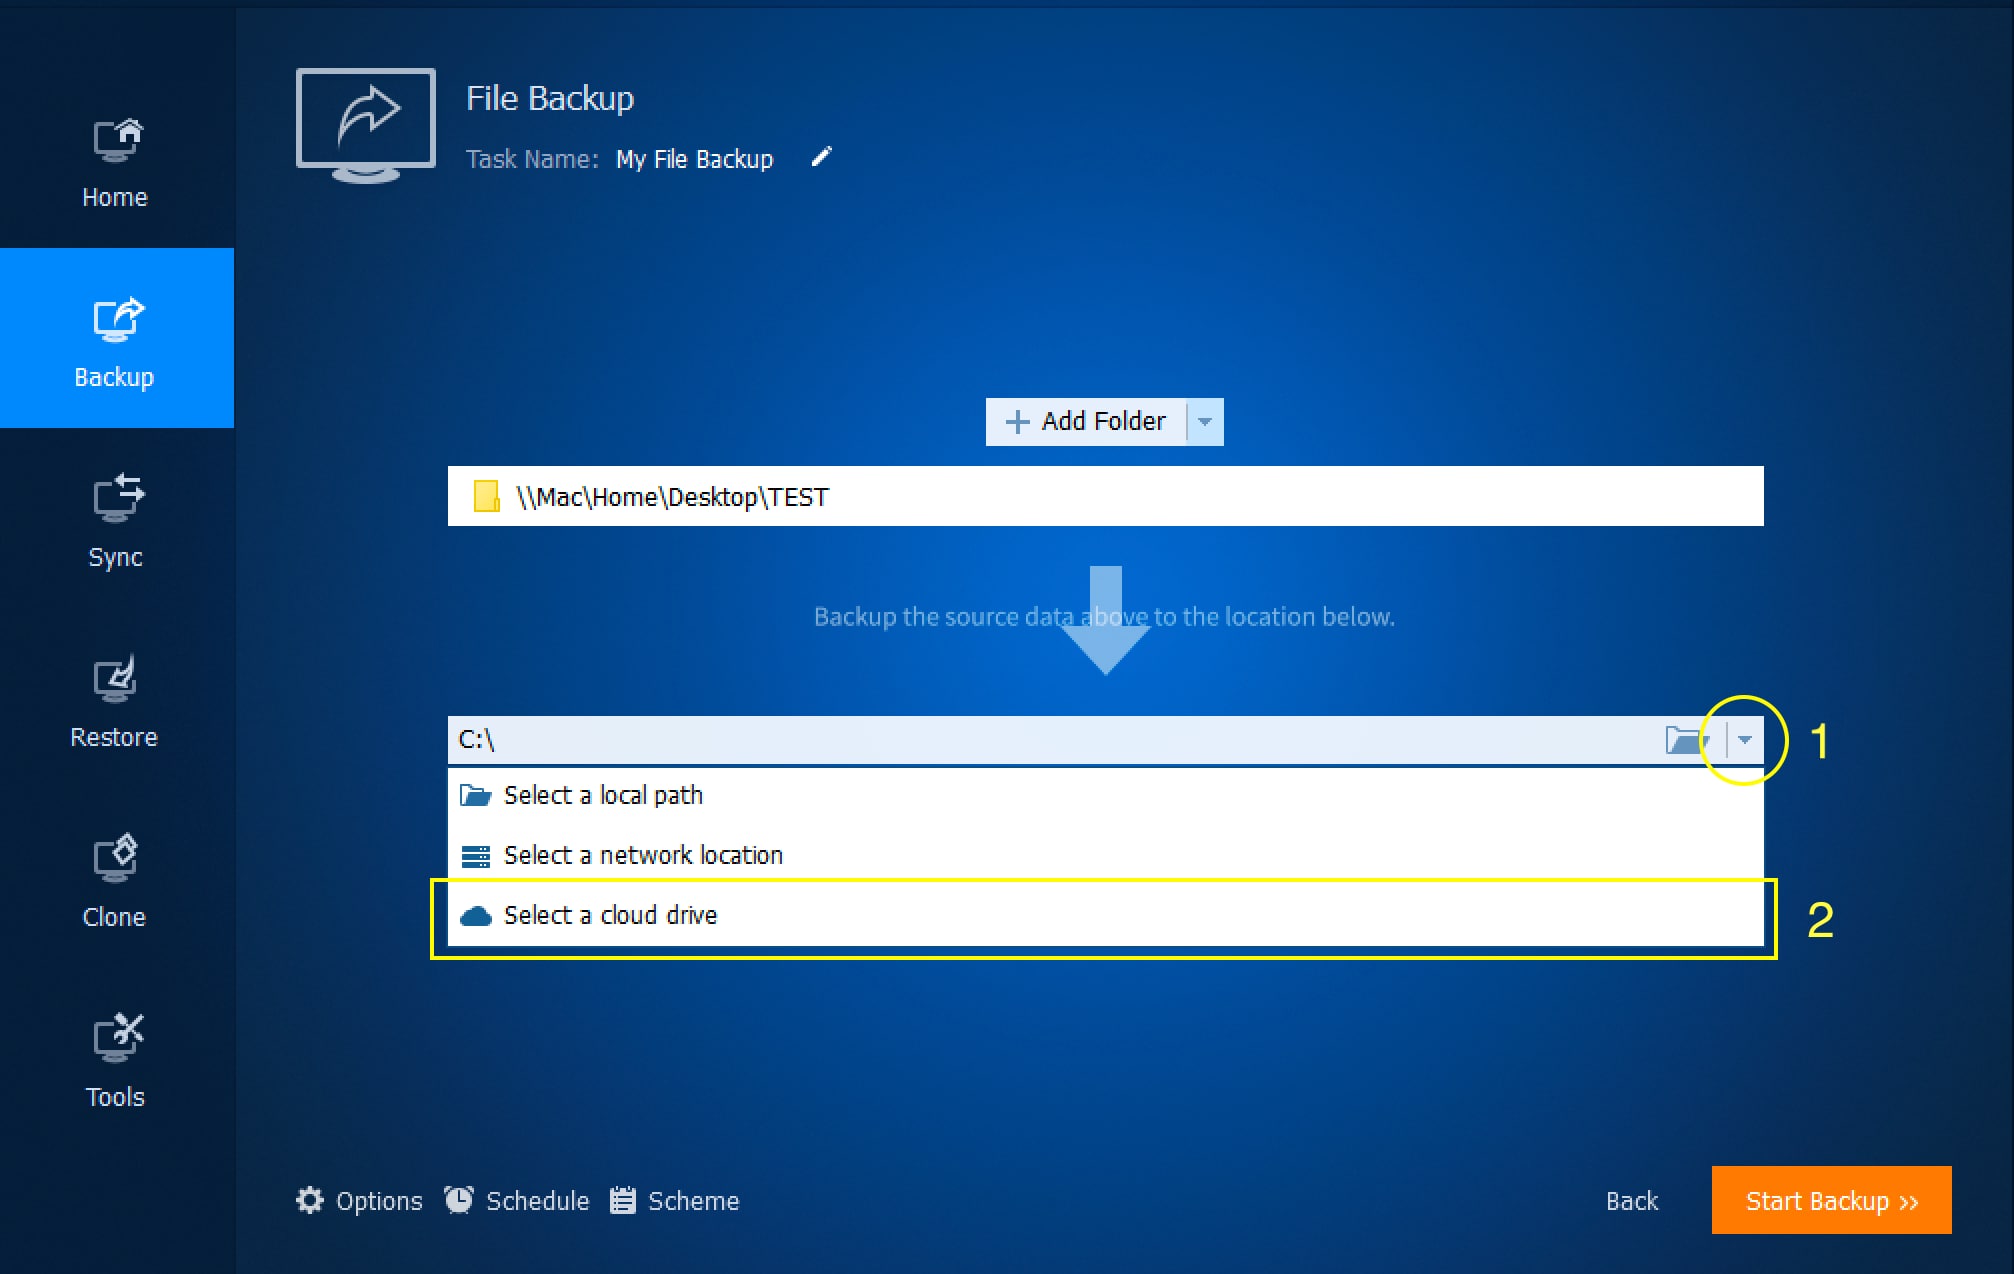The height and width of the screenshot is (1274, 2014).
Task: Click the browse folder icon in destination field
Action: tap(1685, 740)
